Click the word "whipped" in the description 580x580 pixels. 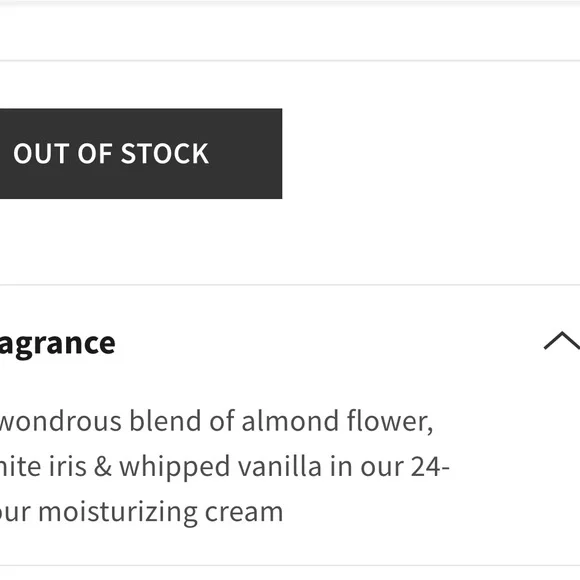point(174,468)
